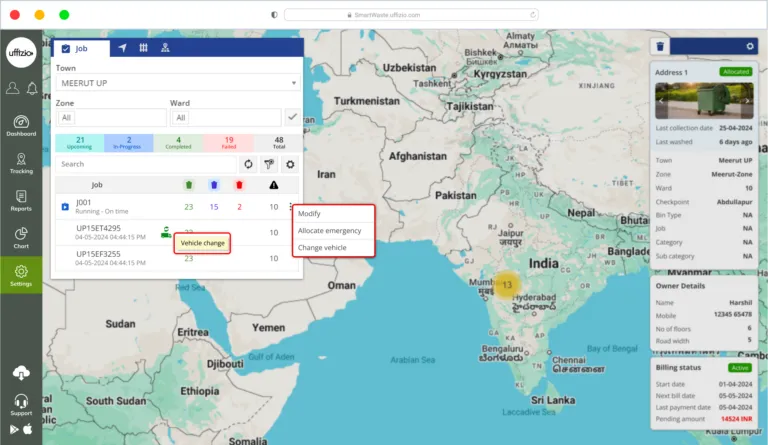Open the Tracking section
768x445 pixels.
pyautogui.click(x=20, y=162)
